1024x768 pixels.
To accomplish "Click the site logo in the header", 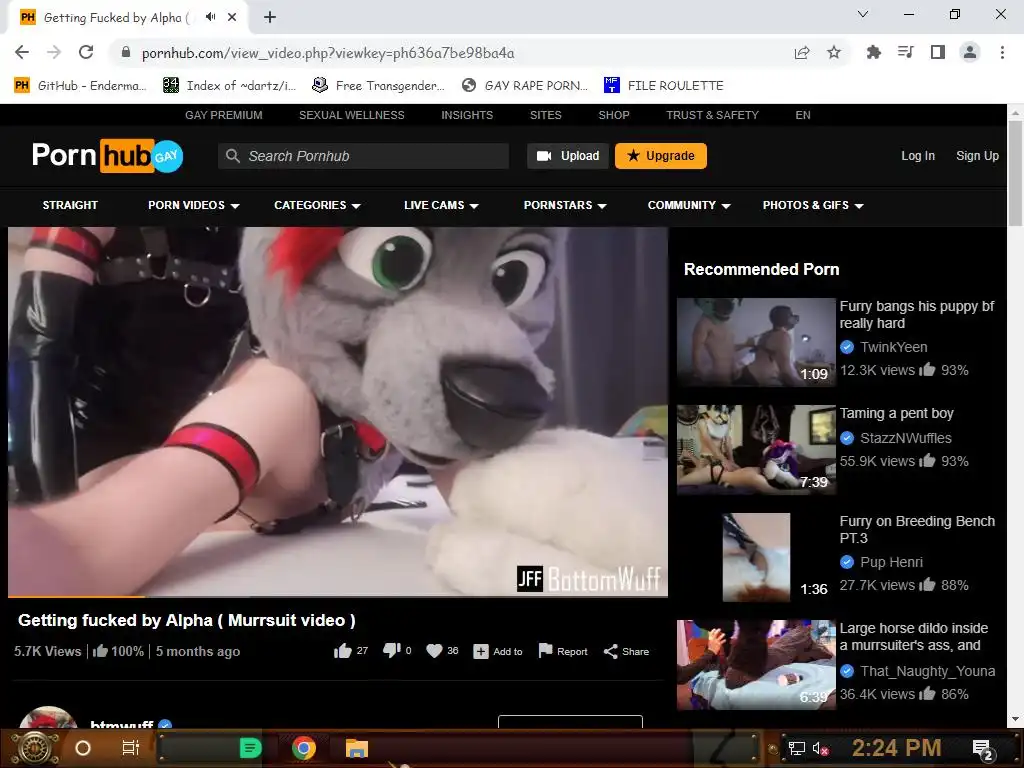I will [108, 155].
